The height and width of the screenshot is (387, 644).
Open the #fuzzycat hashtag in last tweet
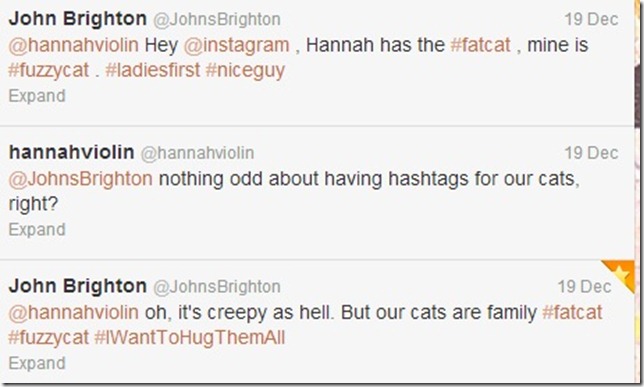[49, 338]
